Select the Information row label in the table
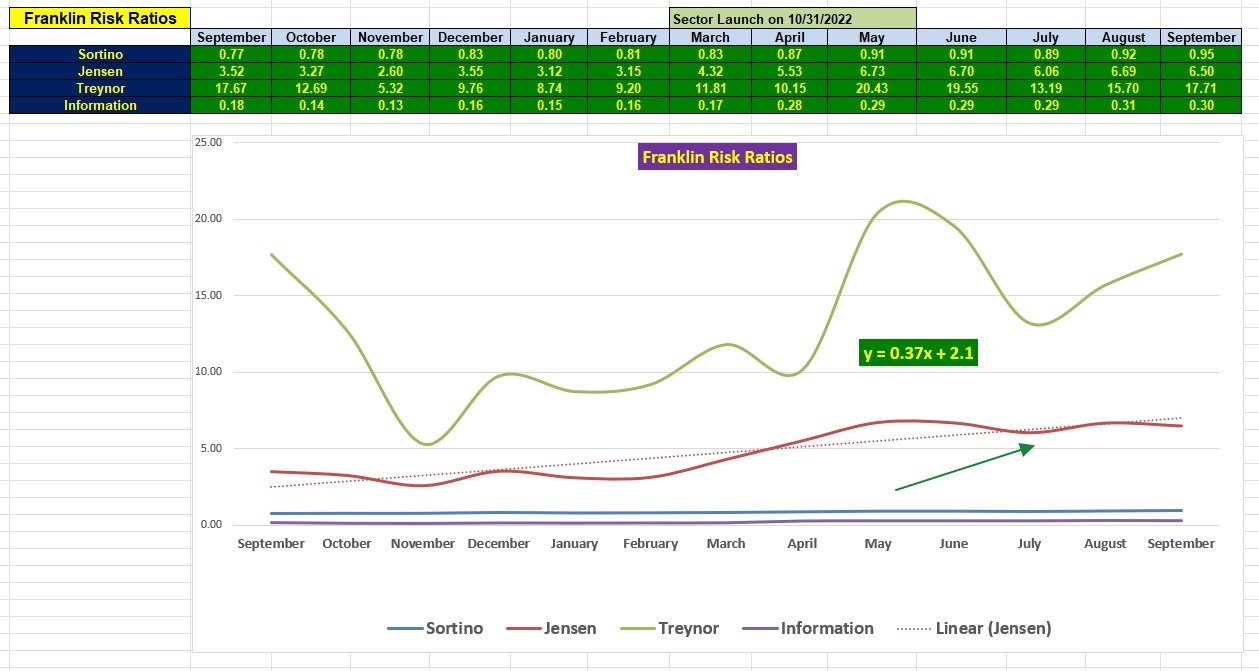 click(100, 105)
